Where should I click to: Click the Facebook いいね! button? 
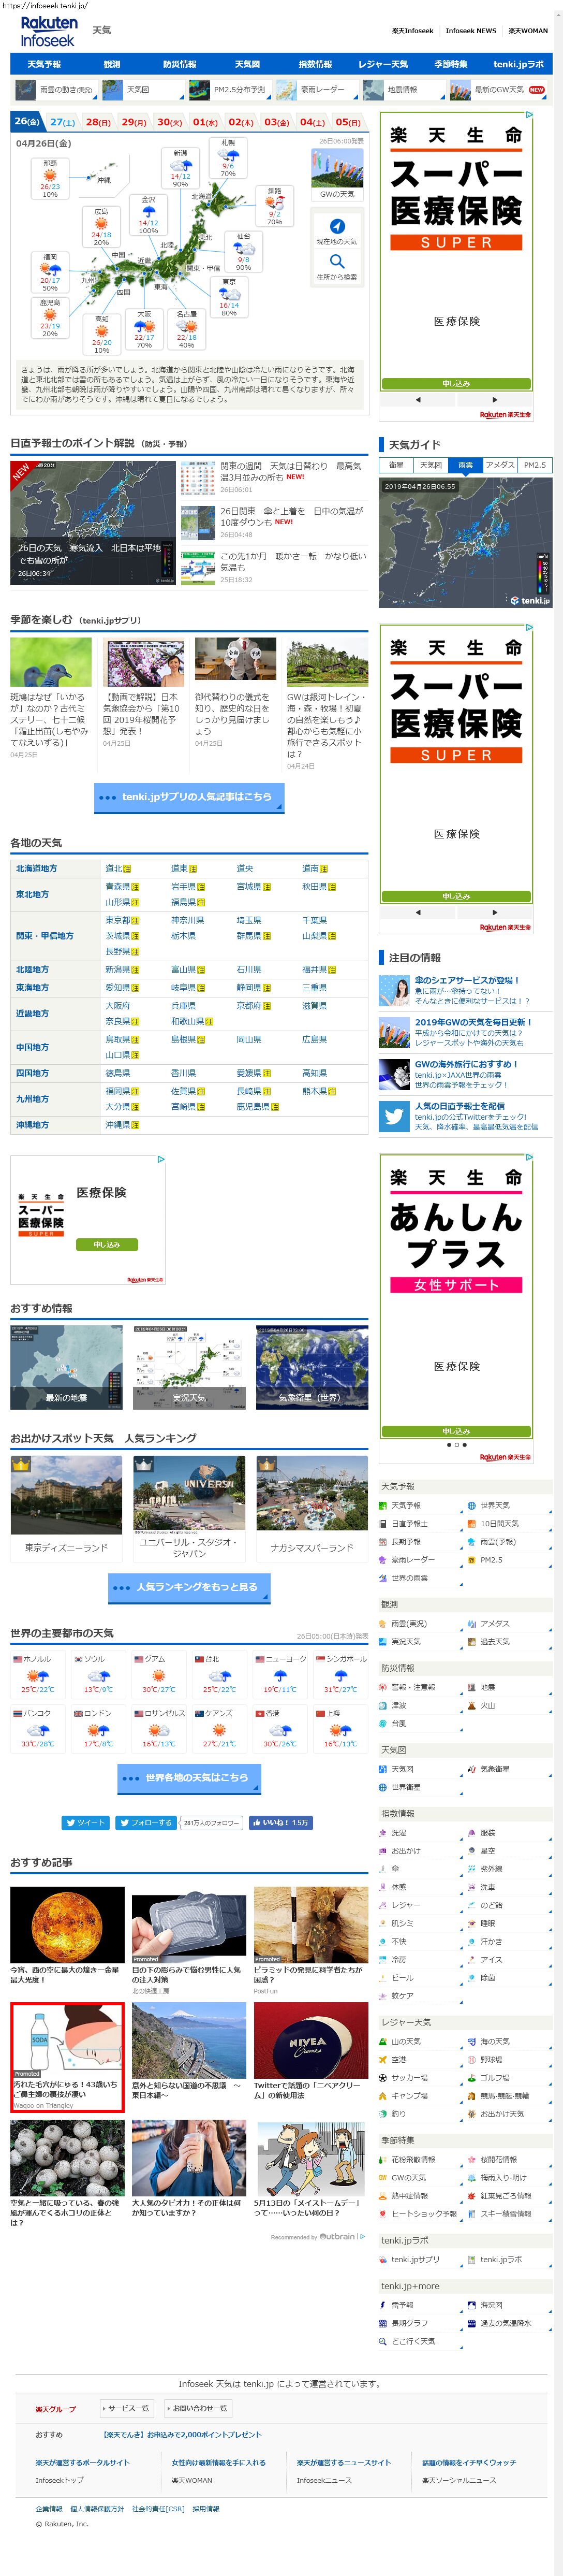[280, 1822]
